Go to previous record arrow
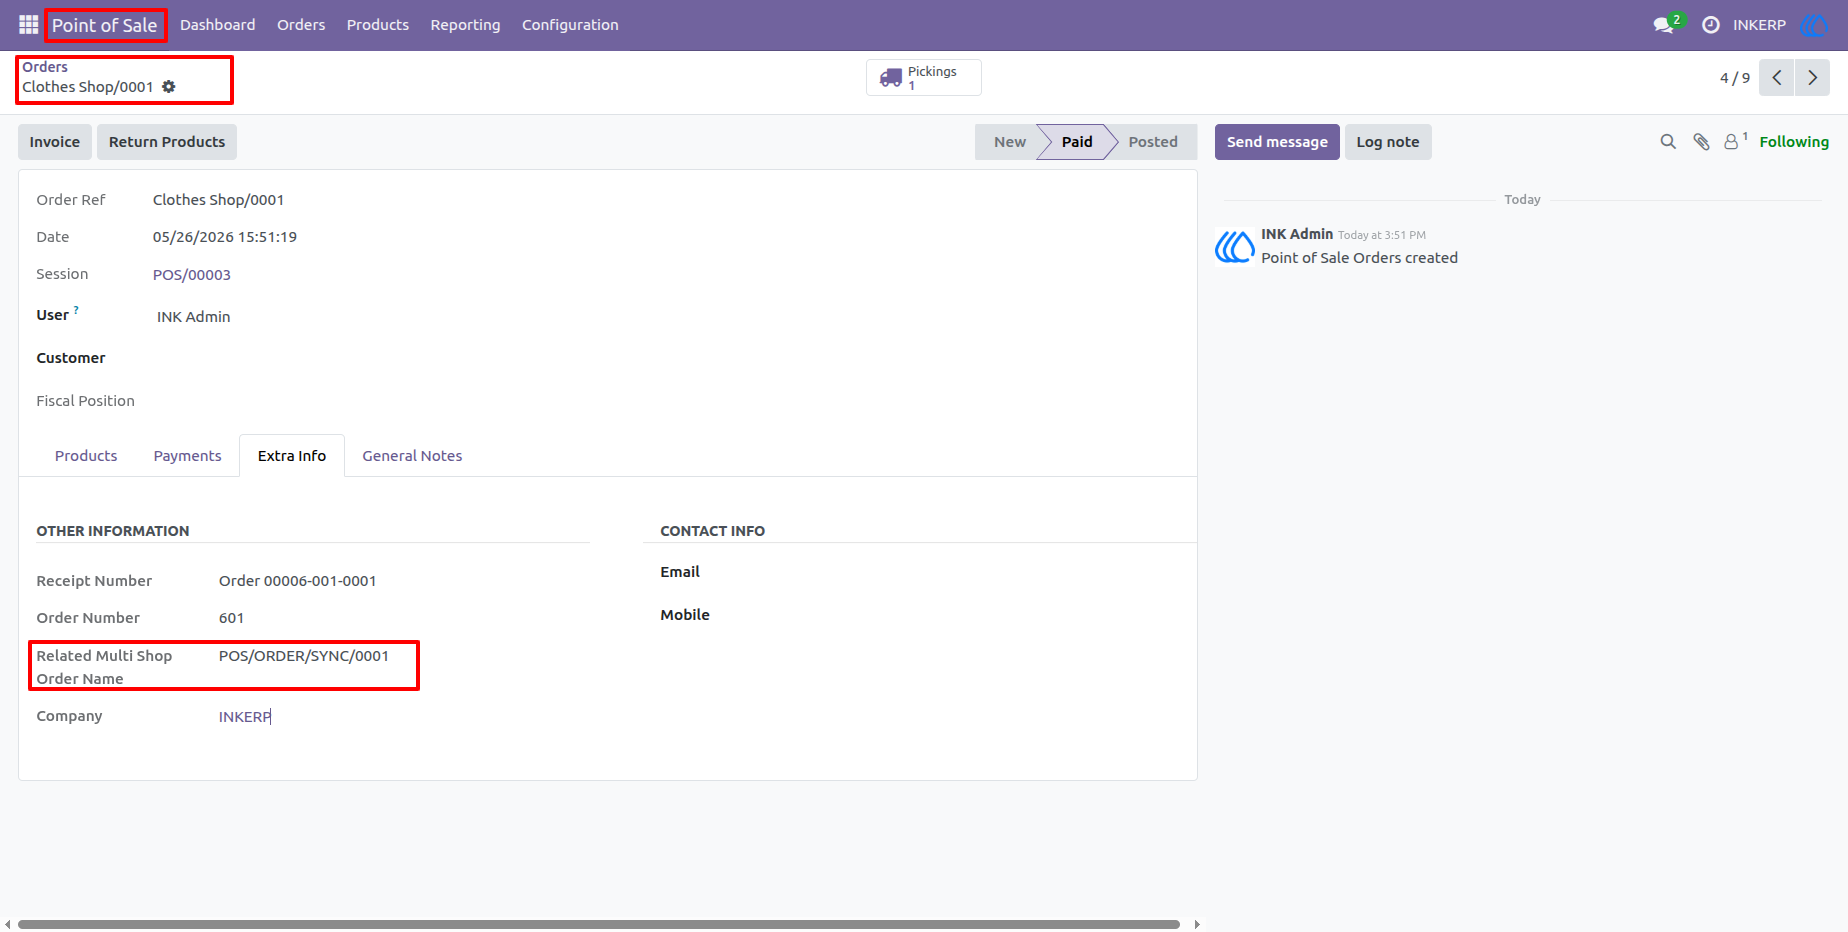 click(x=1777, y=77)
